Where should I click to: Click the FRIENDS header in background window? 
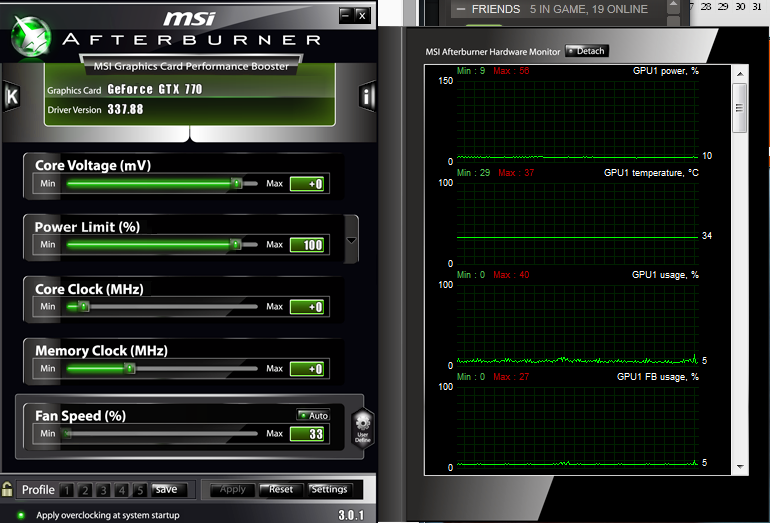(x=496, y=9)
